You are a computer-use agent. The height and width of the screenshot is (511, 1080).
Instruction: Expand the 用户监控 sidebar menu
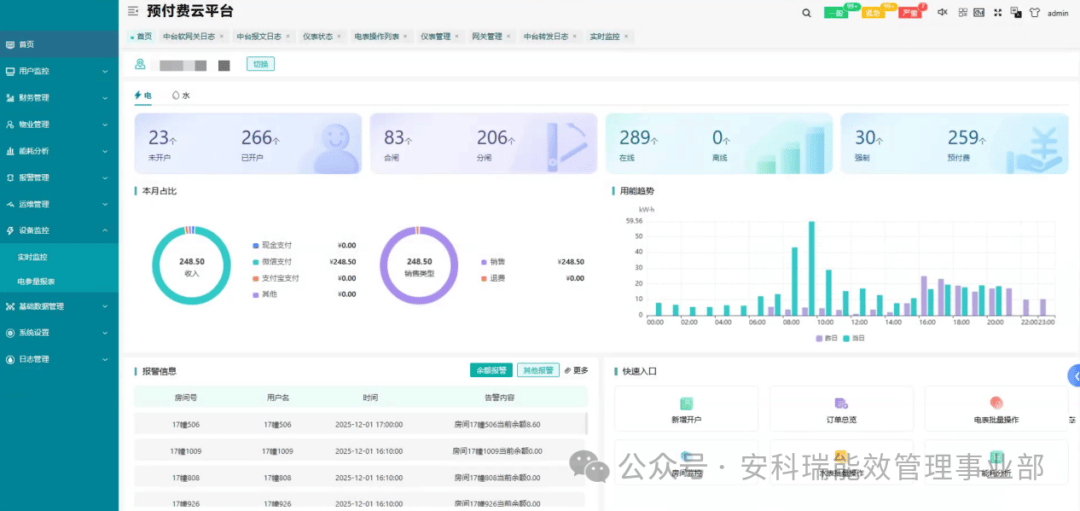pos(59,71)
